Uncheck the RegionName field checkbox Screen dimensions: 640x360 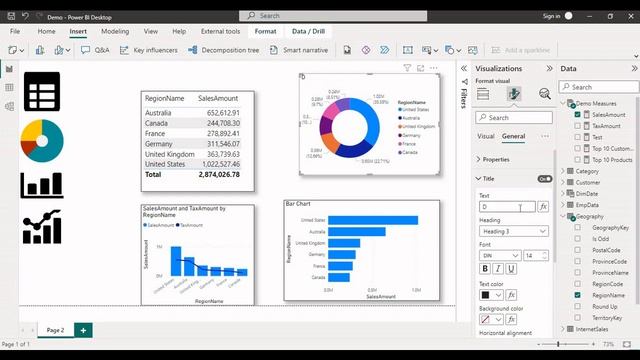(x=577, y=295)
